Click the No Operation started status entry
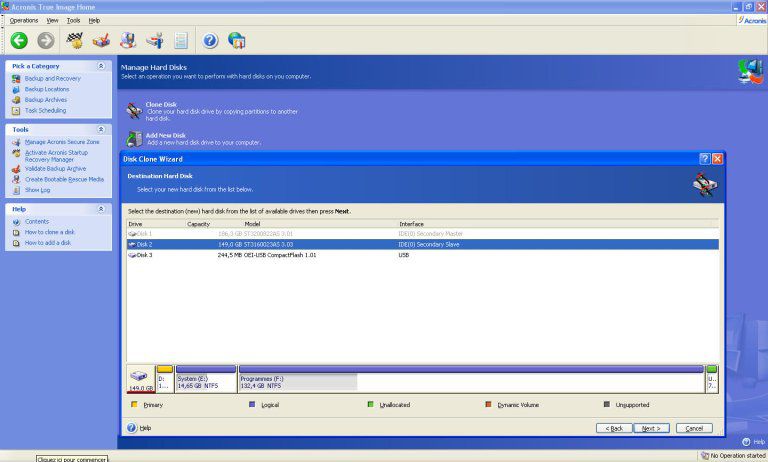The image size is (768, 462). click(733, 456)
